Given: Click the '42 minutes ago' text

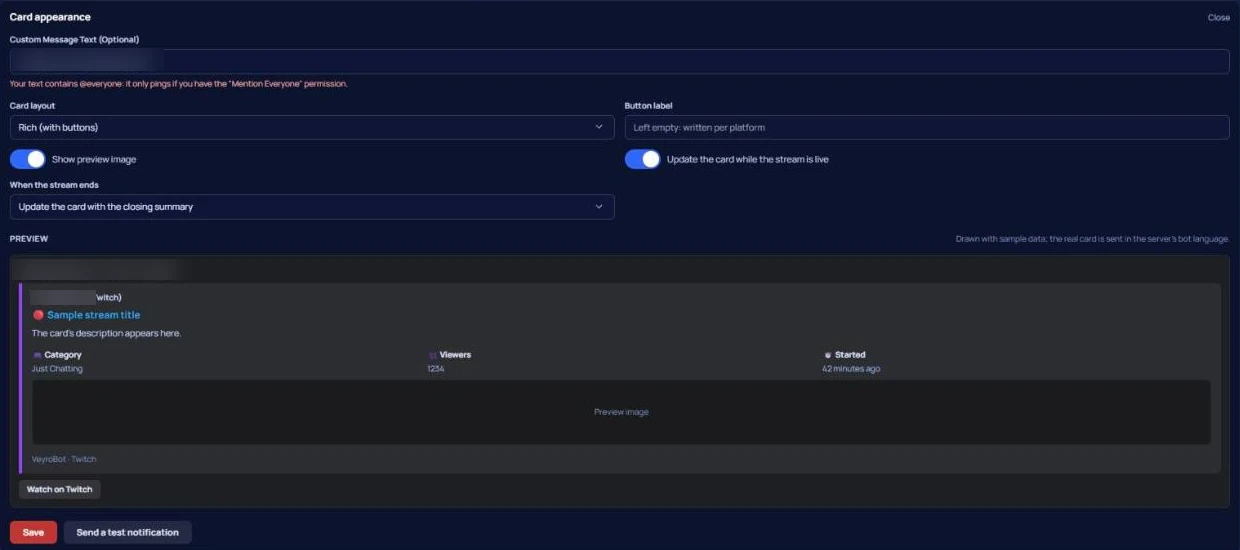Looking at the screenshot, I should 851,369.
